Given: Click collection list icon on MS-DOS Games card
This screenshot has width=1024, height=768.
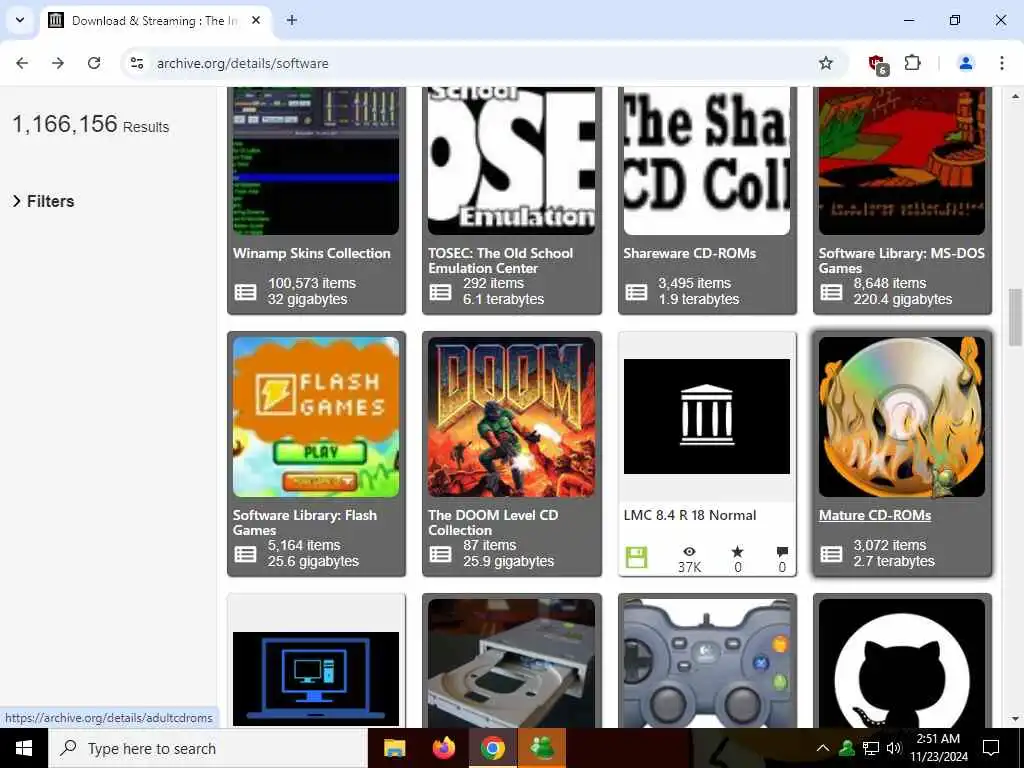Looking at the screenshot, I should click(x=831, y=292).
